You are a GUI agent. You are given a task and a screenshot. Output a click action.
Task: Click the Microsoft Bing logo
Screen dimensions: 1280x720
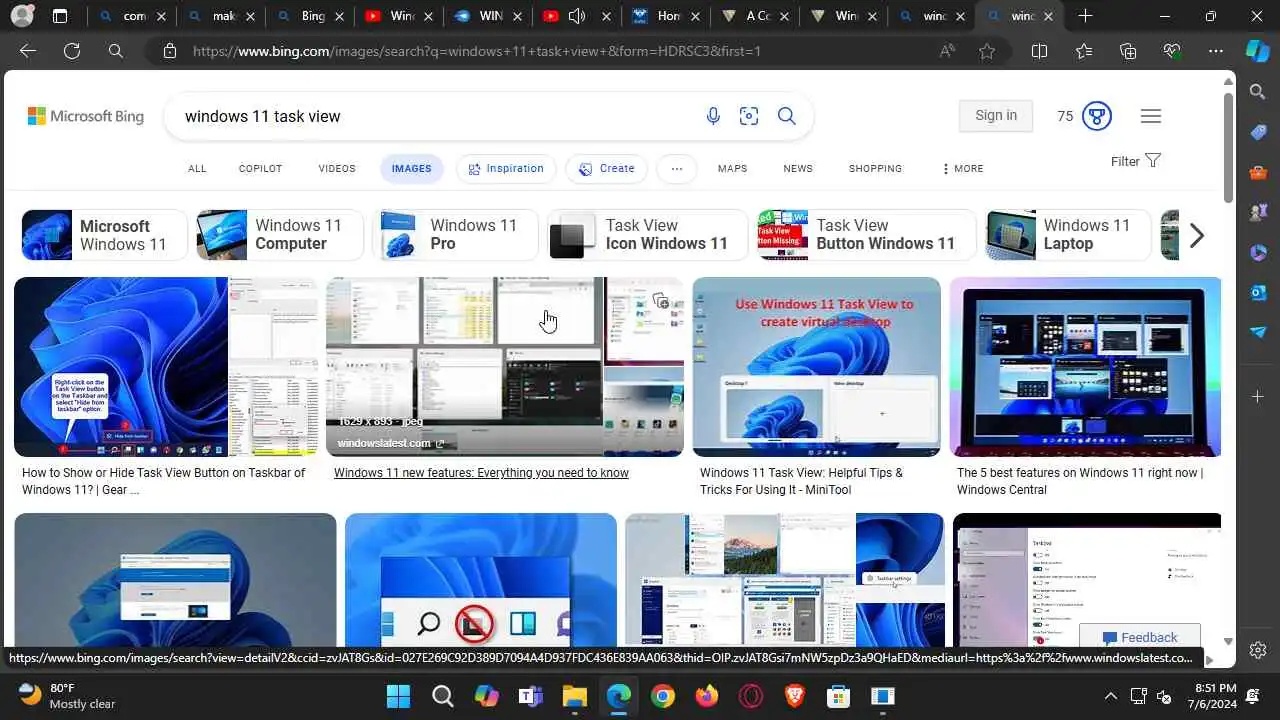pos(86,116)
